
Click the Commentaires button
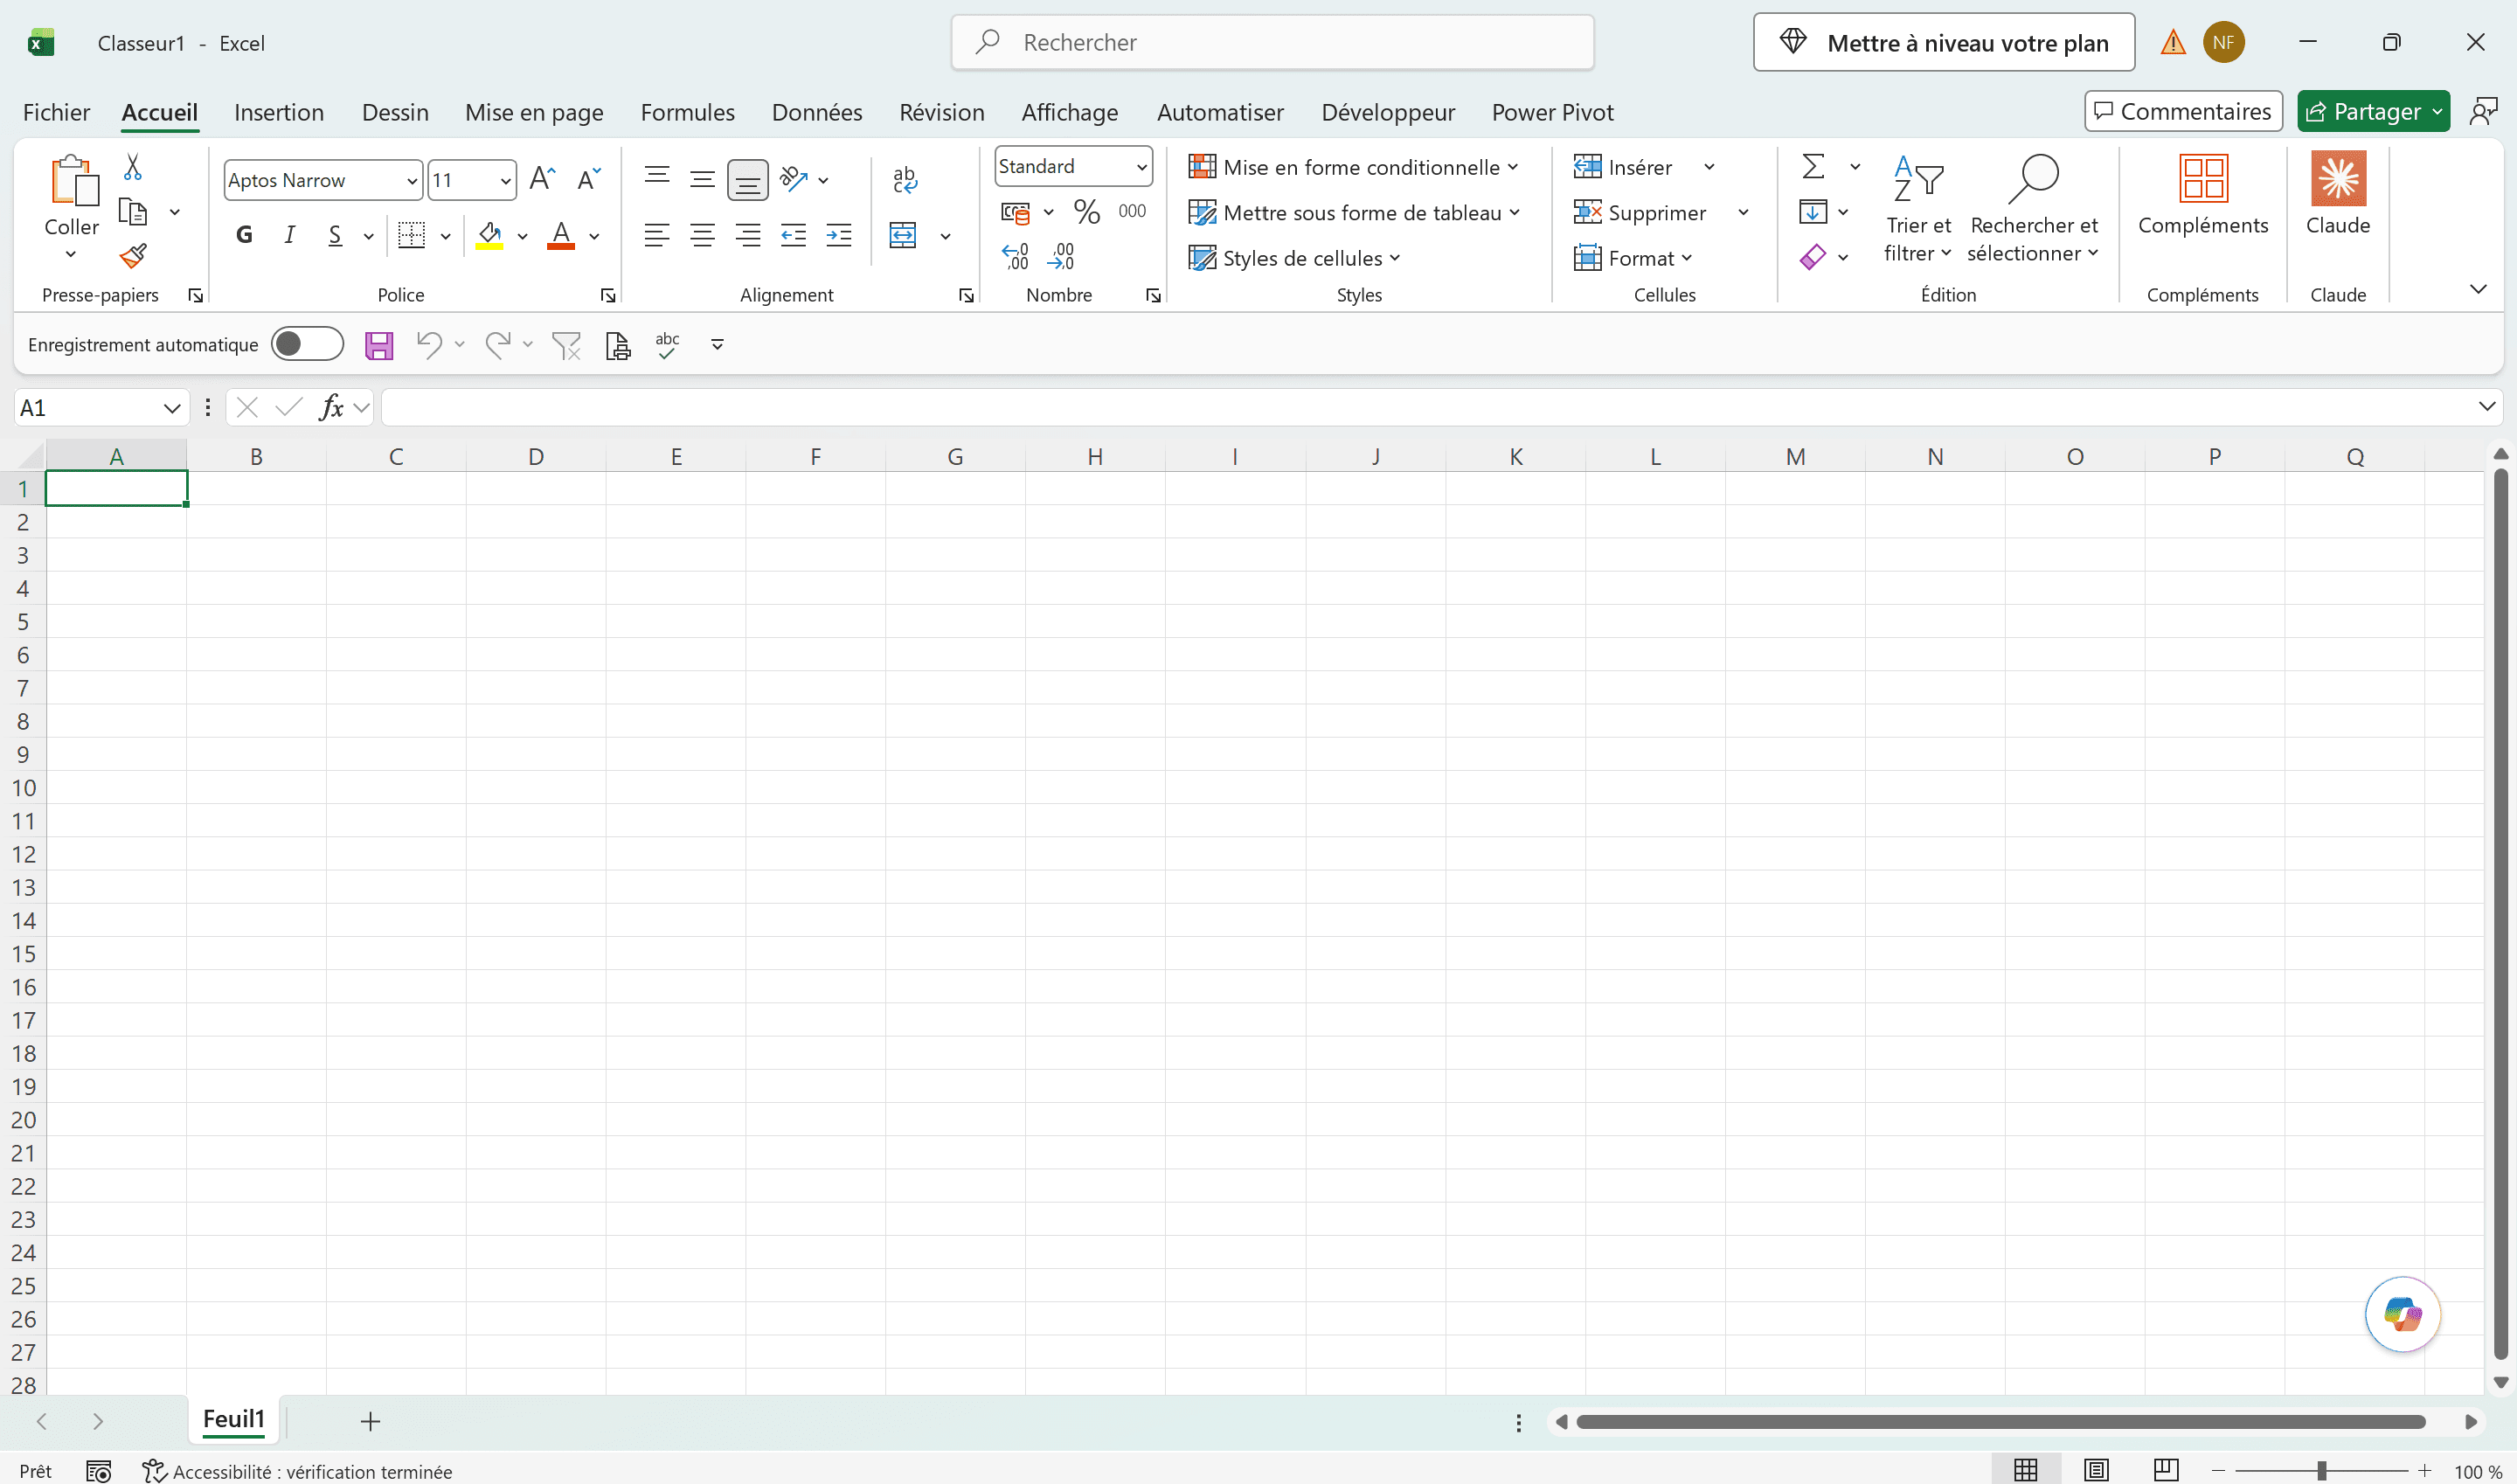pyautogui.click(x=2182, y=111)
